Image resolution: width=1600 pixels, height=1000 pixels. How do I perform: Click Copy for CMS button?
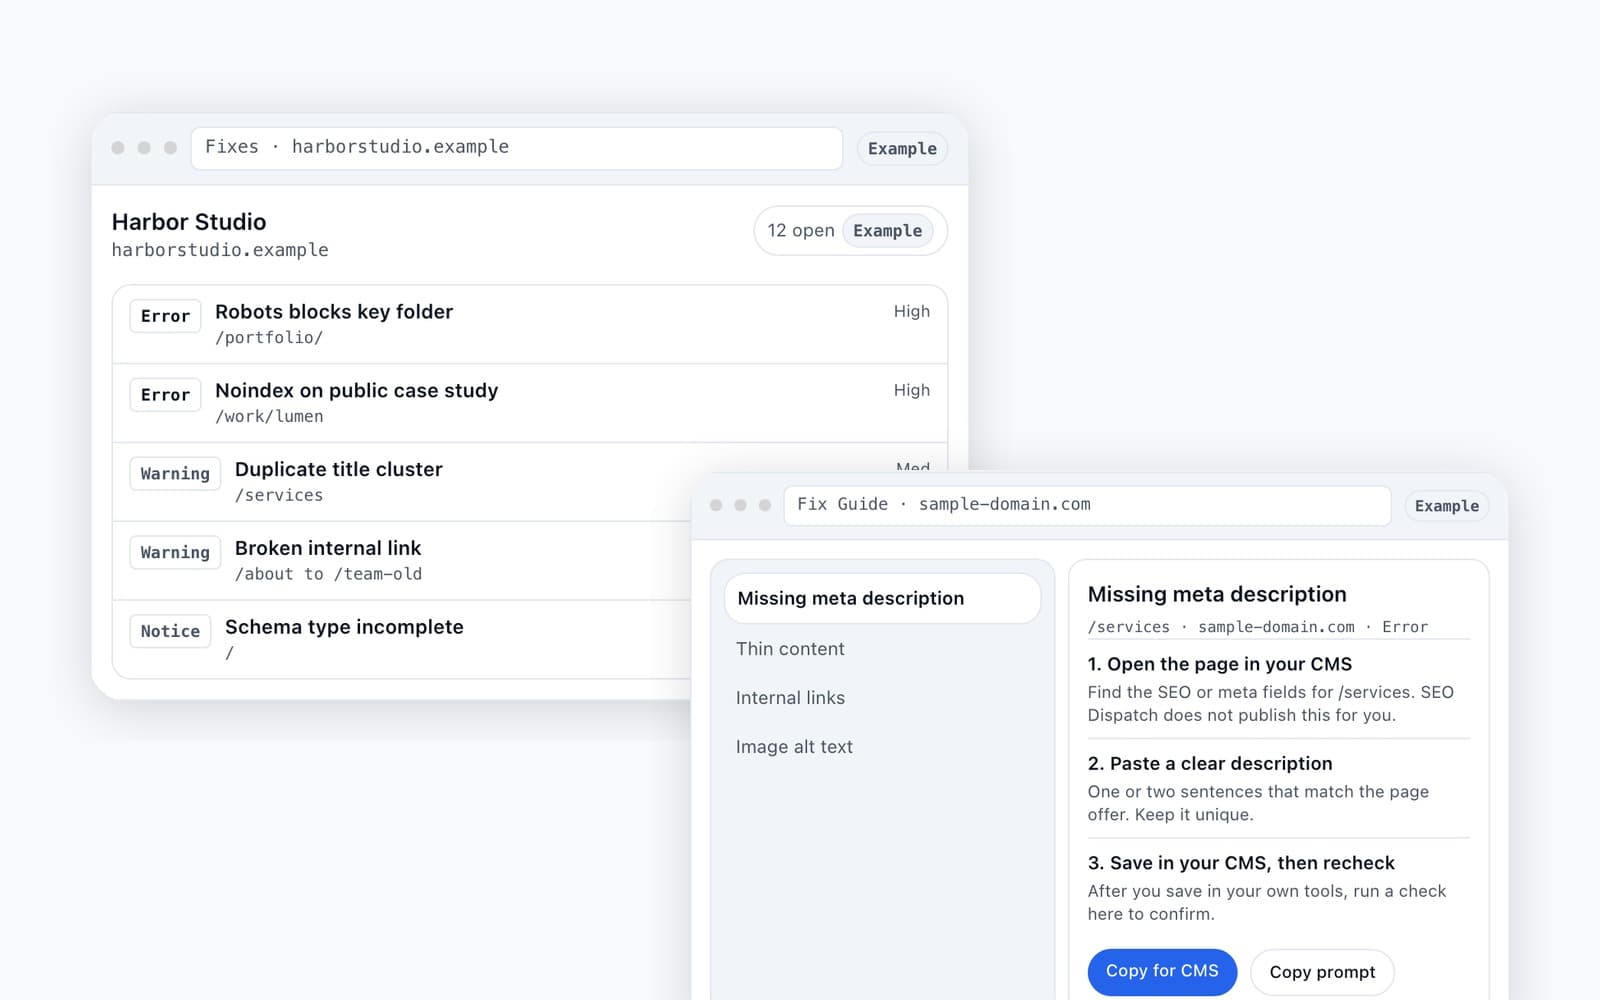pyautogui.click(x=1162, y=972)
